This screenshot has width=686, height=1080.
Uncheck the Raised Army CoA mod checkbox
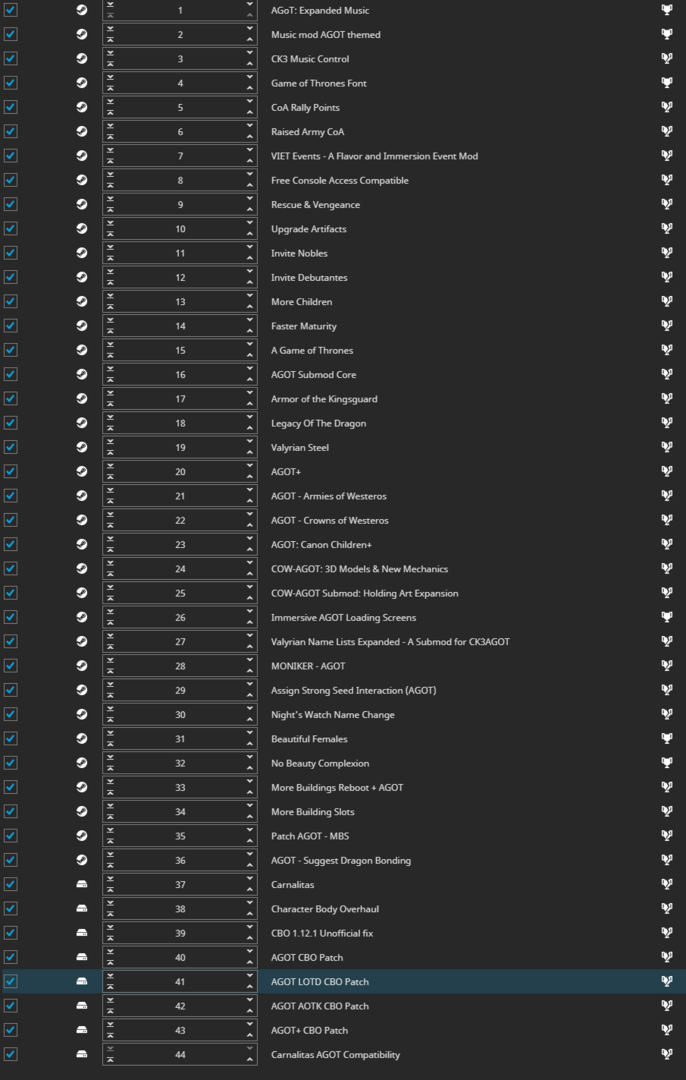point(10,132)
